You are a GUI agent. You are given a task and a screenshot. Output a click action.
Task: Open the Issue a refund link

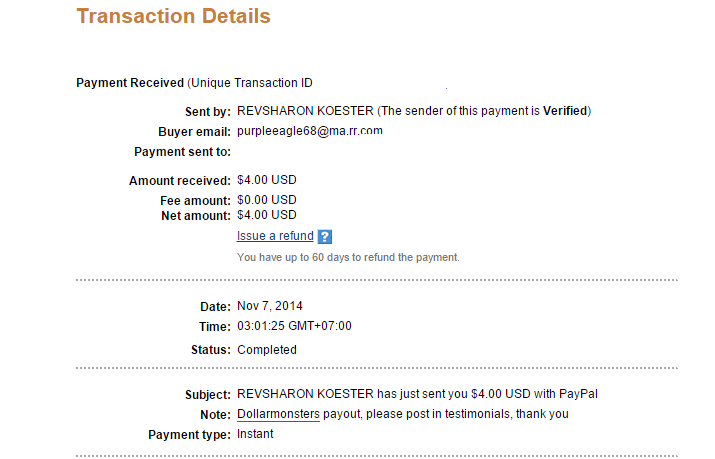point(275,236)
